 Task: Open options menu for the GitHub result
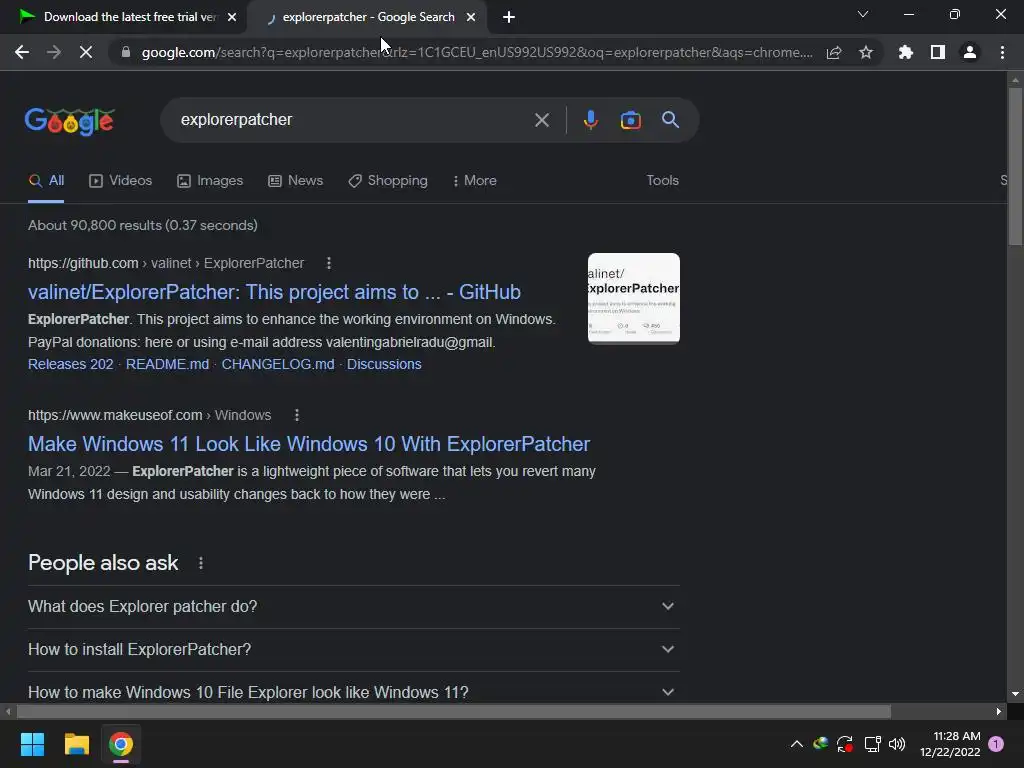[x=328, y=263]
